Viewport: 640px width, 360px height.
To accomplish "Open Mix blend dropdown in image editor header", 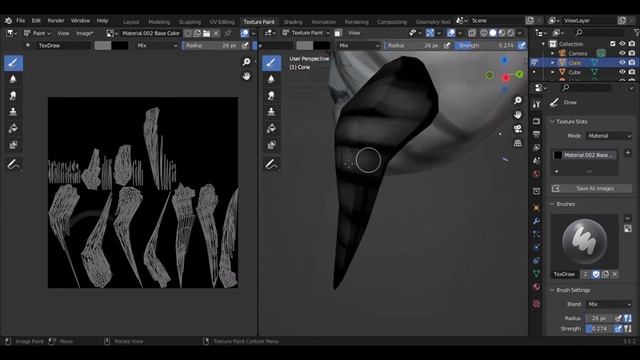I will (157, 45).
